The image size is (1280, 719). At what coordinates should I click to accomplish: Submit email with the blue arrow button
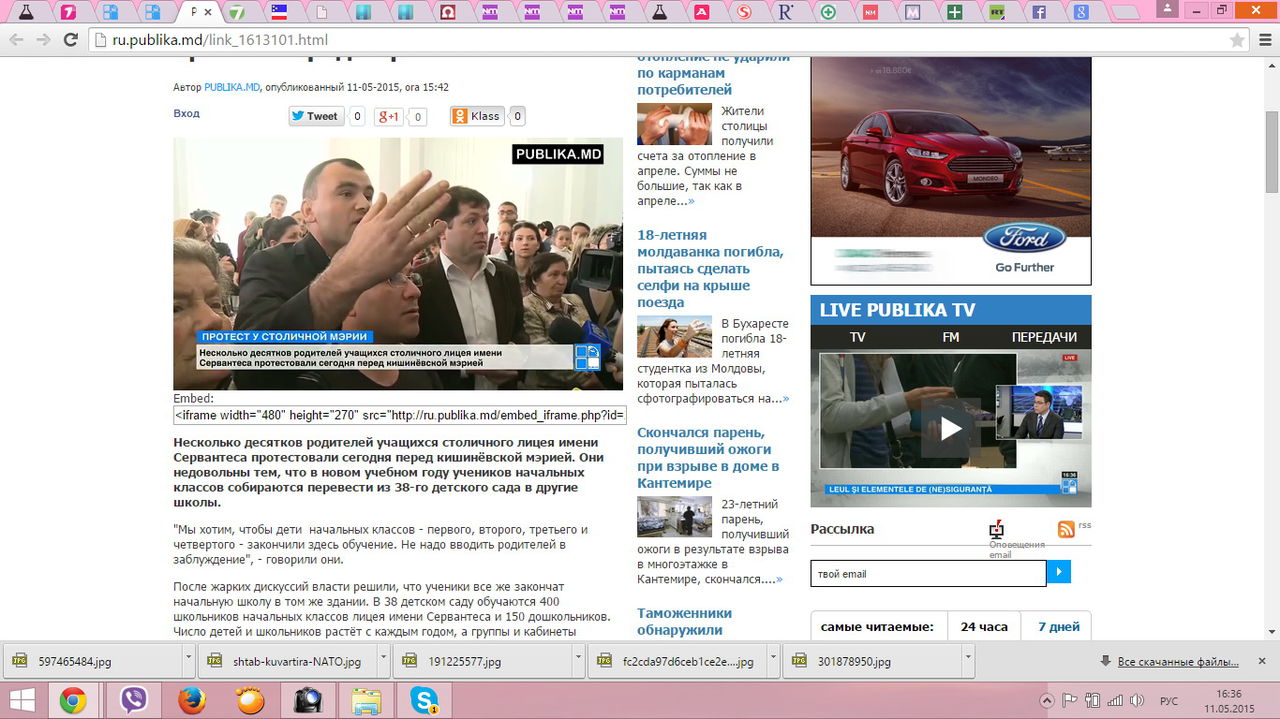[x=1059, y=573]
